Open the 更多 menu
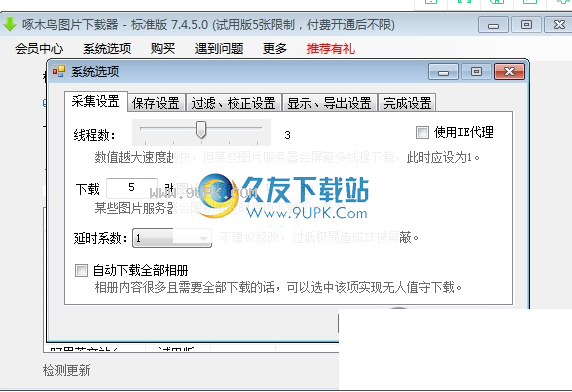 pyautogui.click(x=275, y=48)
